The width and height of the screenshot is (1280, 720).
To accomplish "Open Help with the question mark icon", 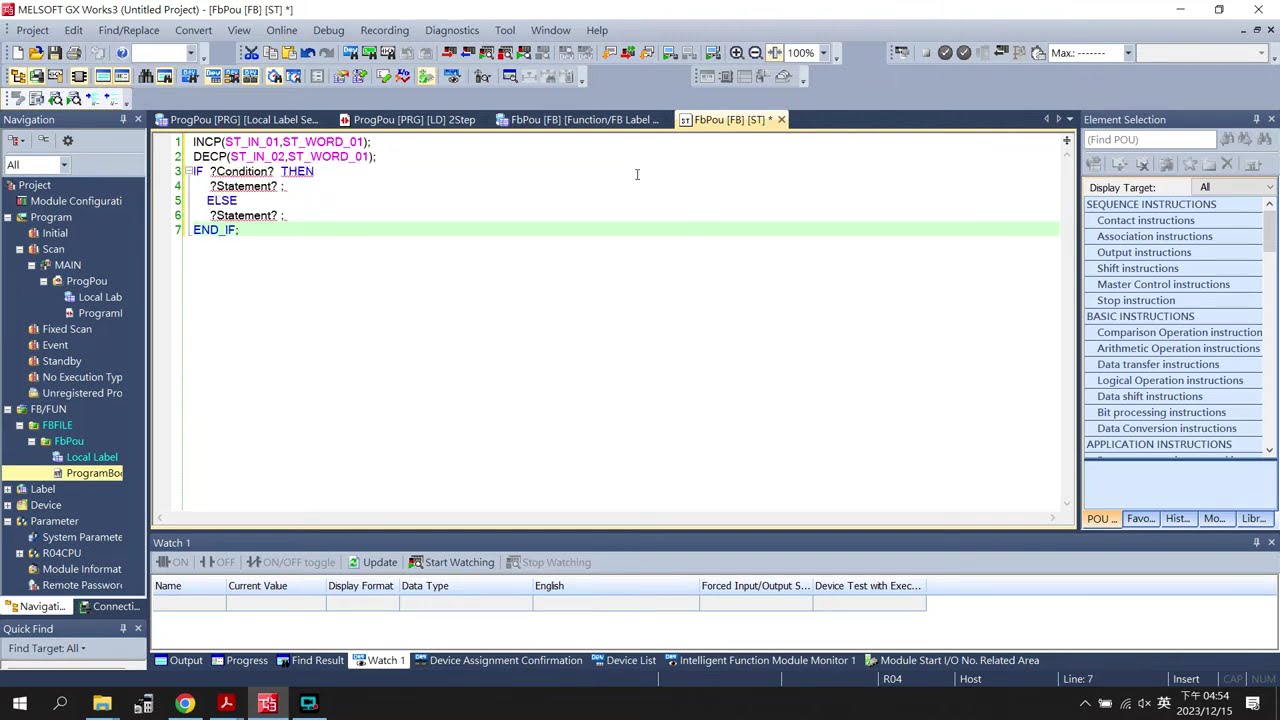I will (x=122, y=53).
